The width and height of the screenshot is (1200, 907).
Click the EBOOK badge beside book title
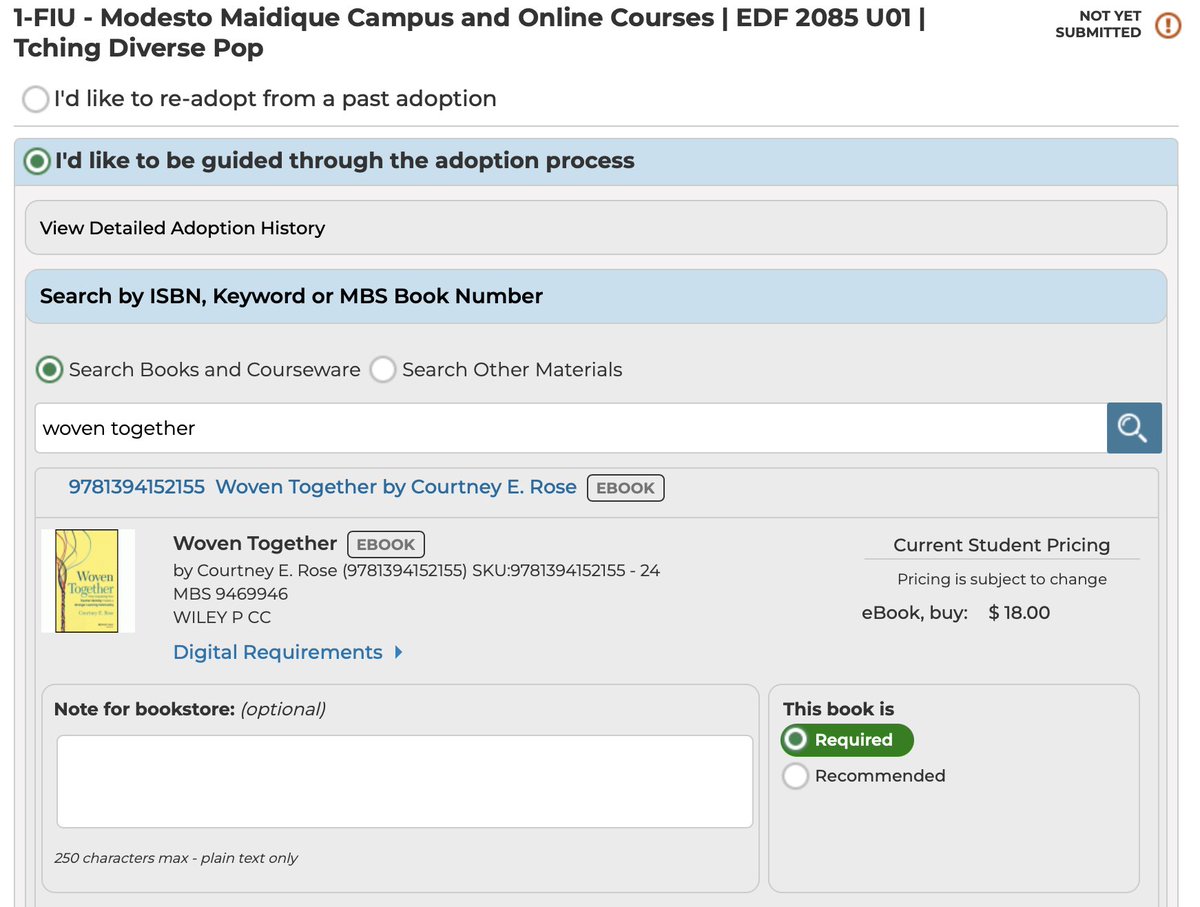pos(386,544)
